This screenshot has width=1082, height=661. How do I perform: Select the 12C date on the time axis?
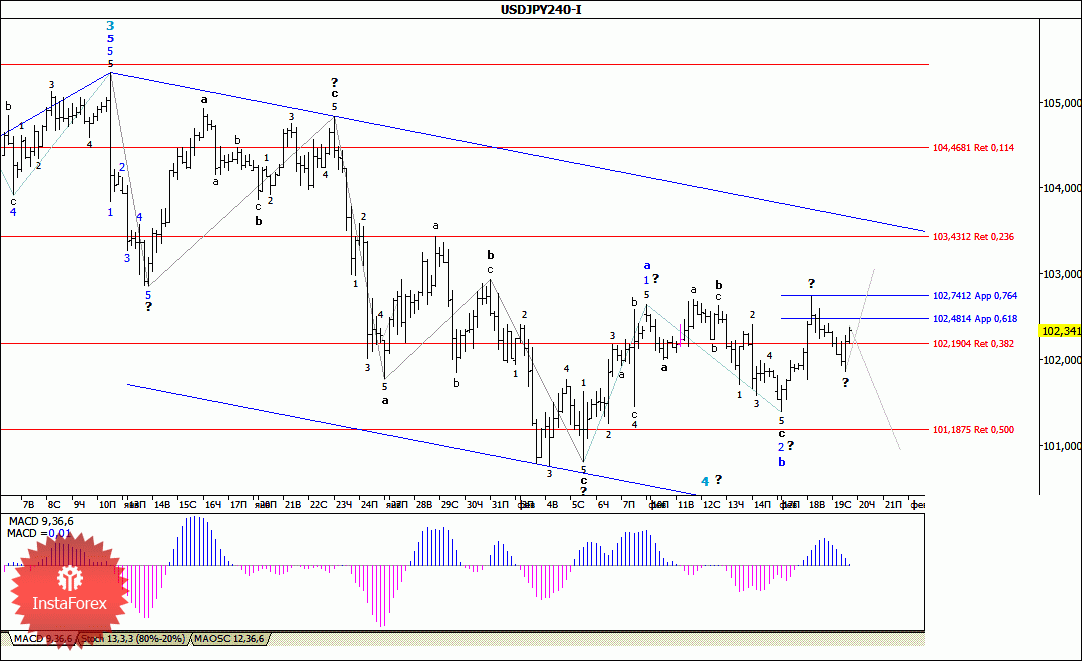coord(711,505)
